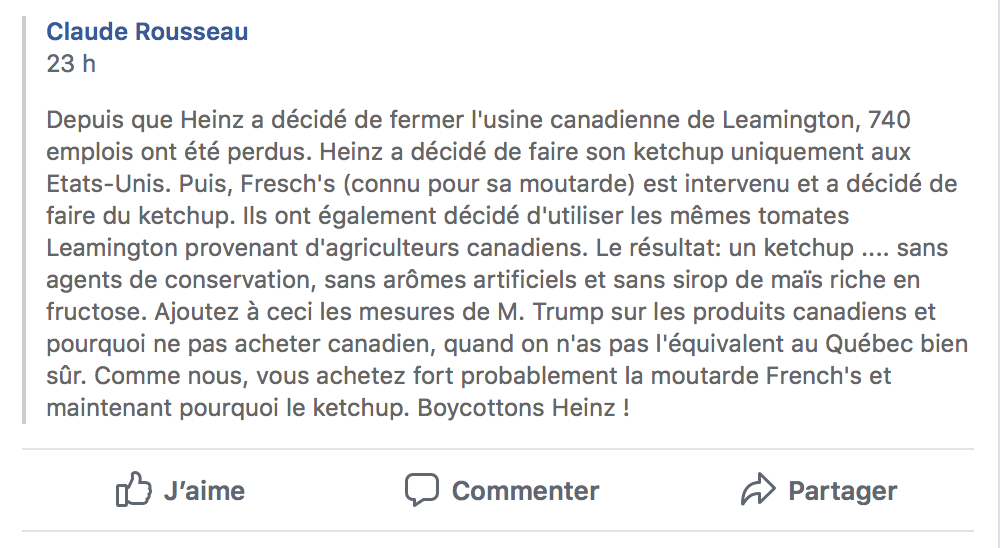Click the vertical quote bar beside post
Screen dimensions: 1000x548
point(24,220)
